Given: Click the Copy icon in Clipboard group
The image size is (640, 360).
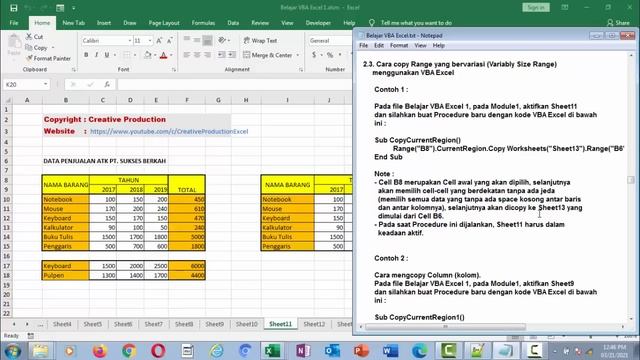Looking at the screenshot, I should pyautogui.click(x=29, y=48).
